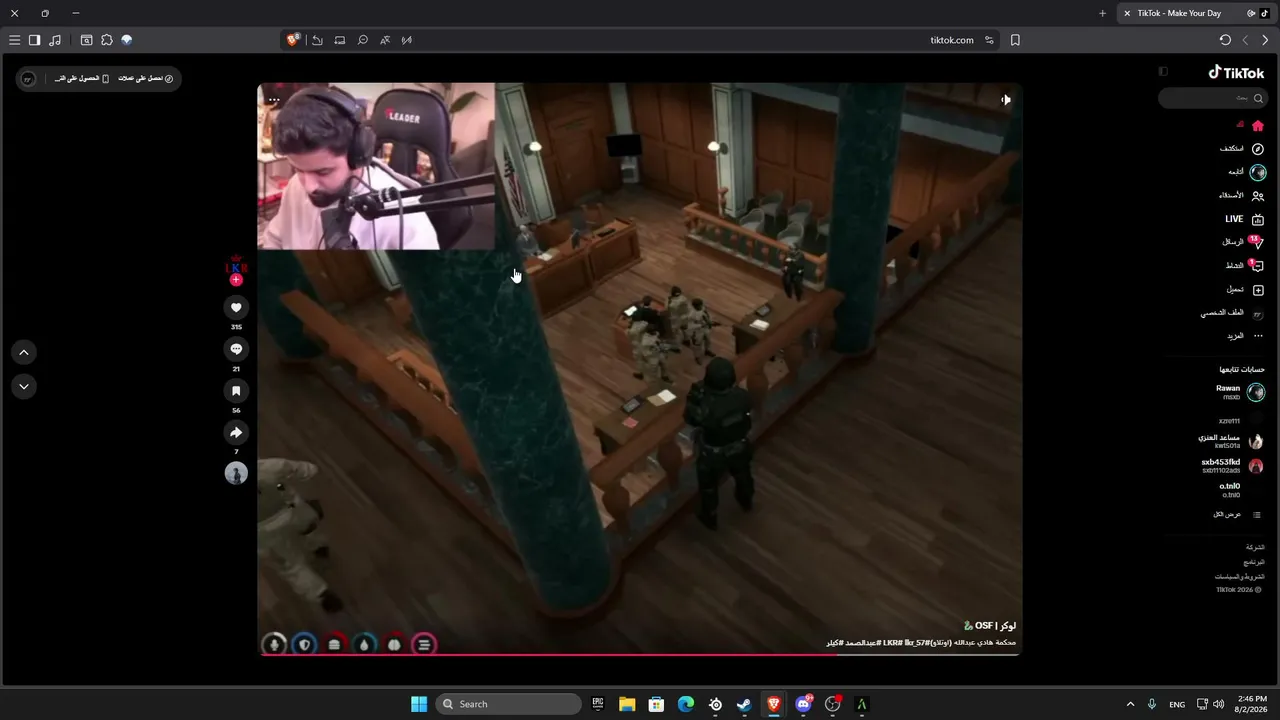Open Steam from the taskbar
Image resolution: width=1280 pixels, height=720 pixels.
(x=744, y=704)
